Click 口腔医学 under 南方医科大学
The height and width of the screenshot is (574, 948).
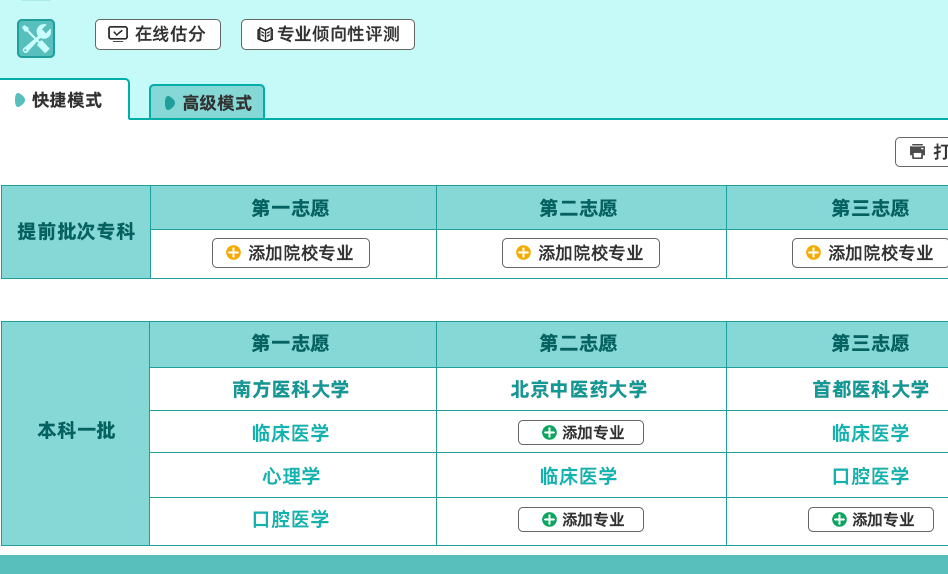click(x=291, y=520)
